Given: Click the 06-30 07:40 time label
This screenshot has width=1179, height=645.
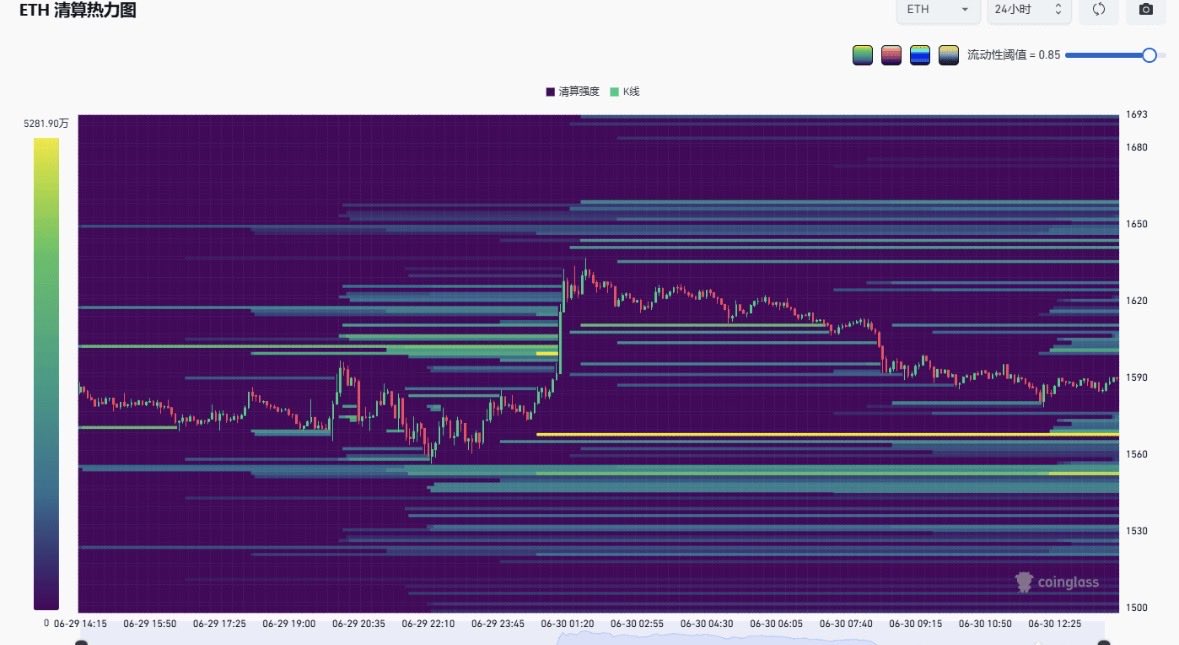Looking at the screenshot, I should [846, 624].
